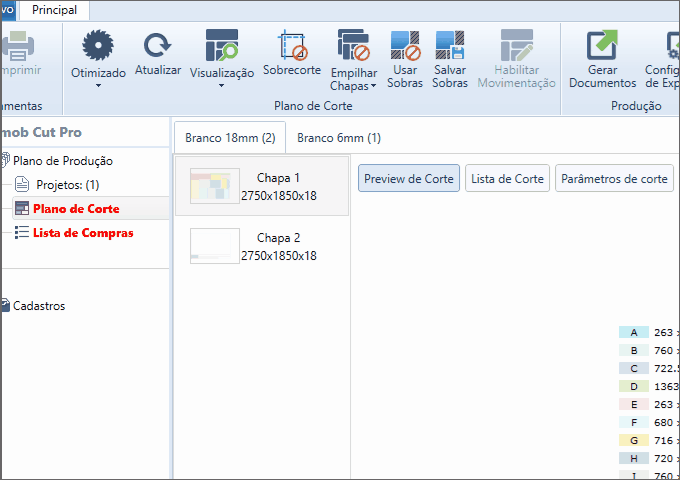Click the legend swatch C
This screenshot has width=680, height=480.
pos(634,368)
